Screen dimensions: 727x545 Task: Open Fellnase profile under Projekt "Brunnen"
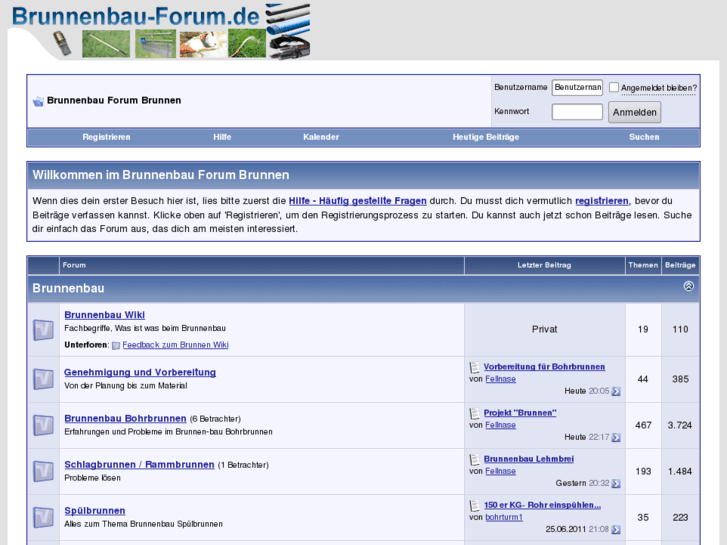[x=500, y=425]
